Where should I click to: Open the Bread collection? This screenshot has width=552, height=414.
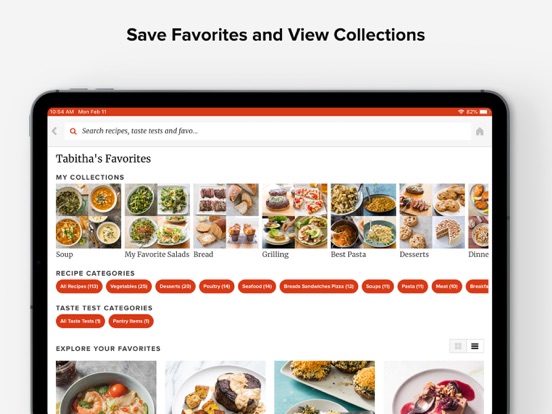point(226,221)
